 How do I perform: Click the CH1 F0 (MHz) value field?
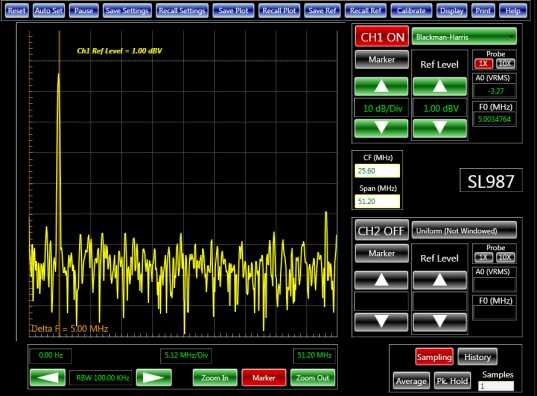coord(495,119)
